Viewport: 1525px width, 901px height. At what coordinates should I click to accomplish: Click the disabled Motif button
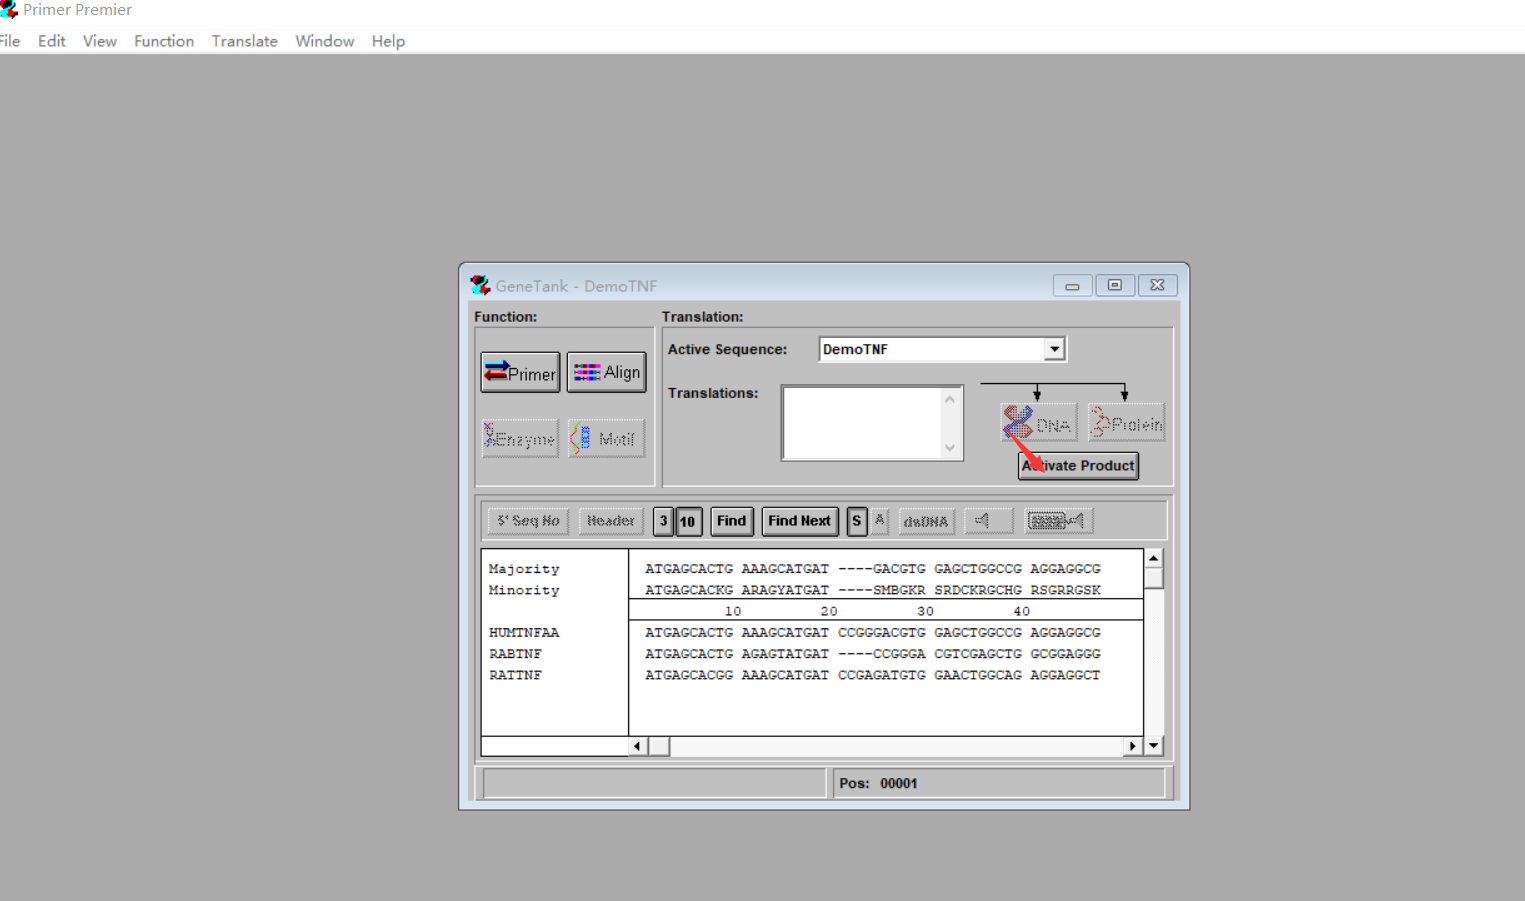click(606, 438)
